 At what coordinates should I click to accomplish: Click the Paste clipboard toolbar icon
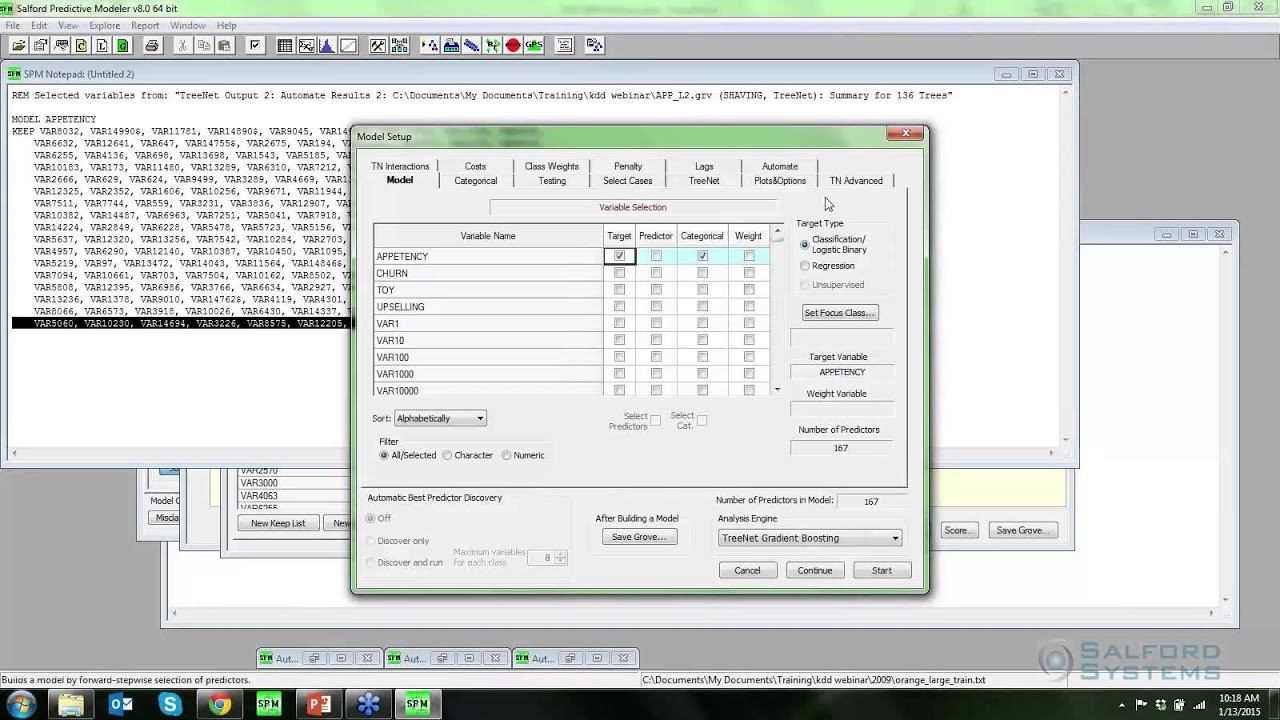pos(224,45)
